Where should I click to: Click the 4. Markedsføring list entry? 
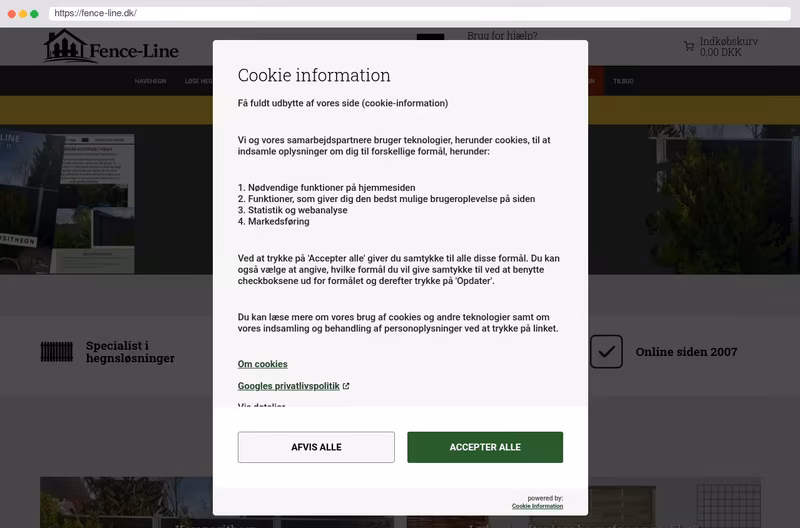pyautogui.click(x=273, y=221)
